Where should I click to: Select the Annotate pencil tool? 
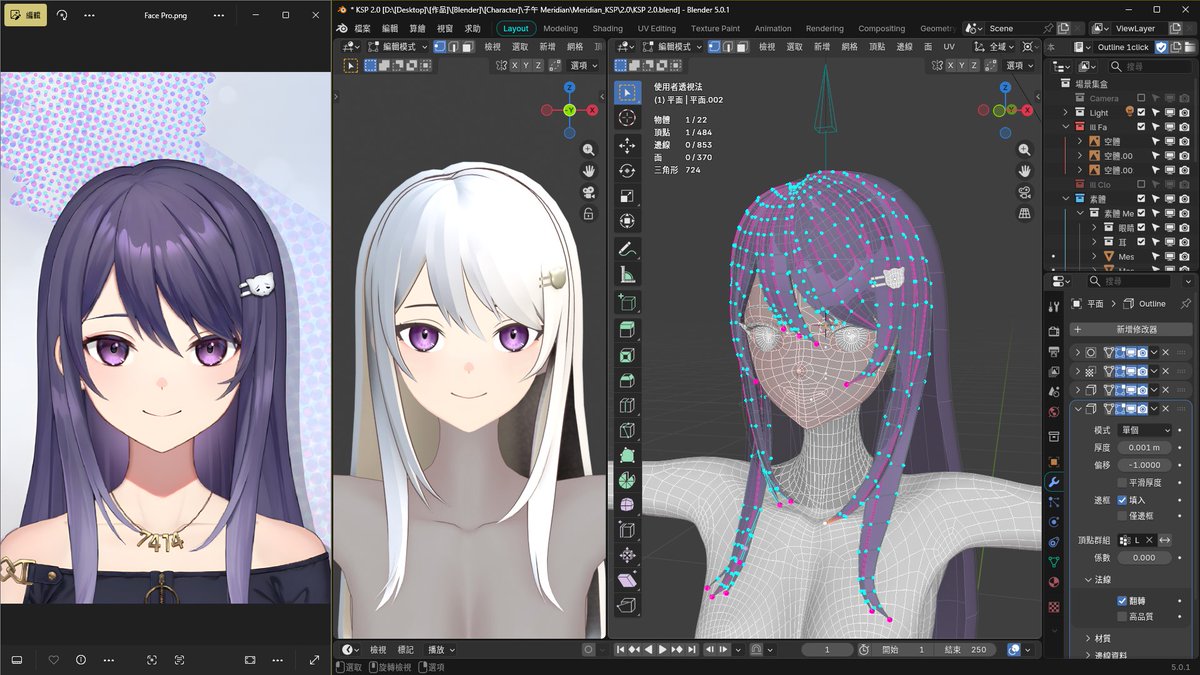627,249
